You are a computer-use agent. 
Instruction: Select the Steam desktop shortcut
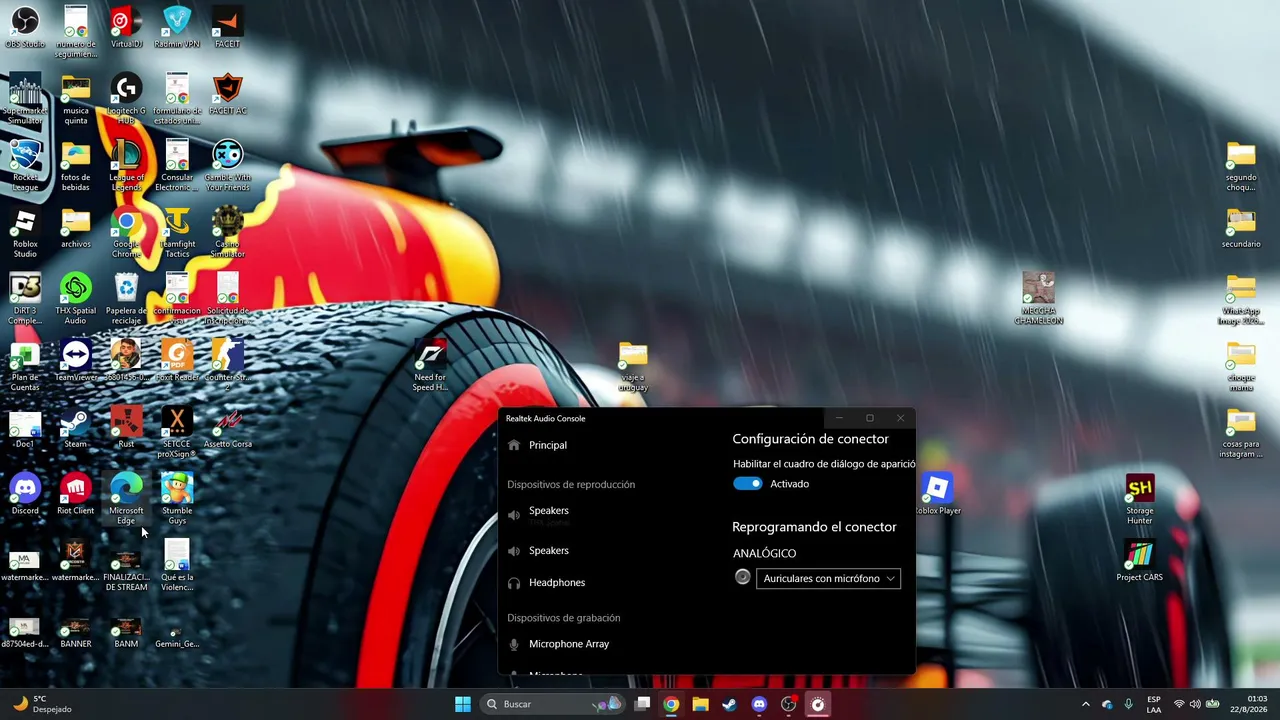(x=76, y=428)
